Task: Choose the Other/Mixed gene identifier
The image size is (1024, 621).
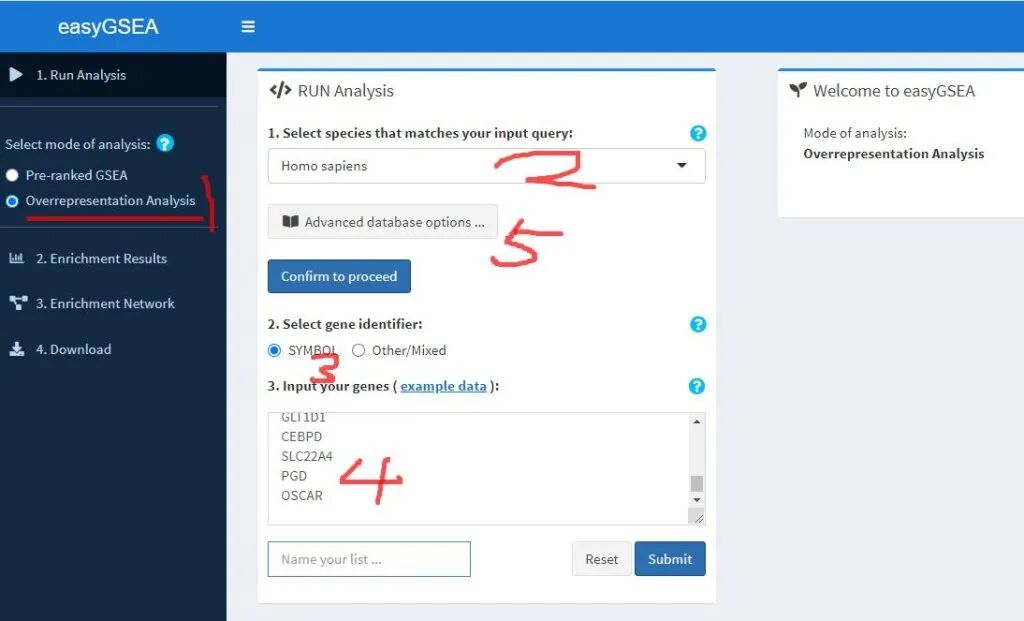Action: [x=358, y=351]
